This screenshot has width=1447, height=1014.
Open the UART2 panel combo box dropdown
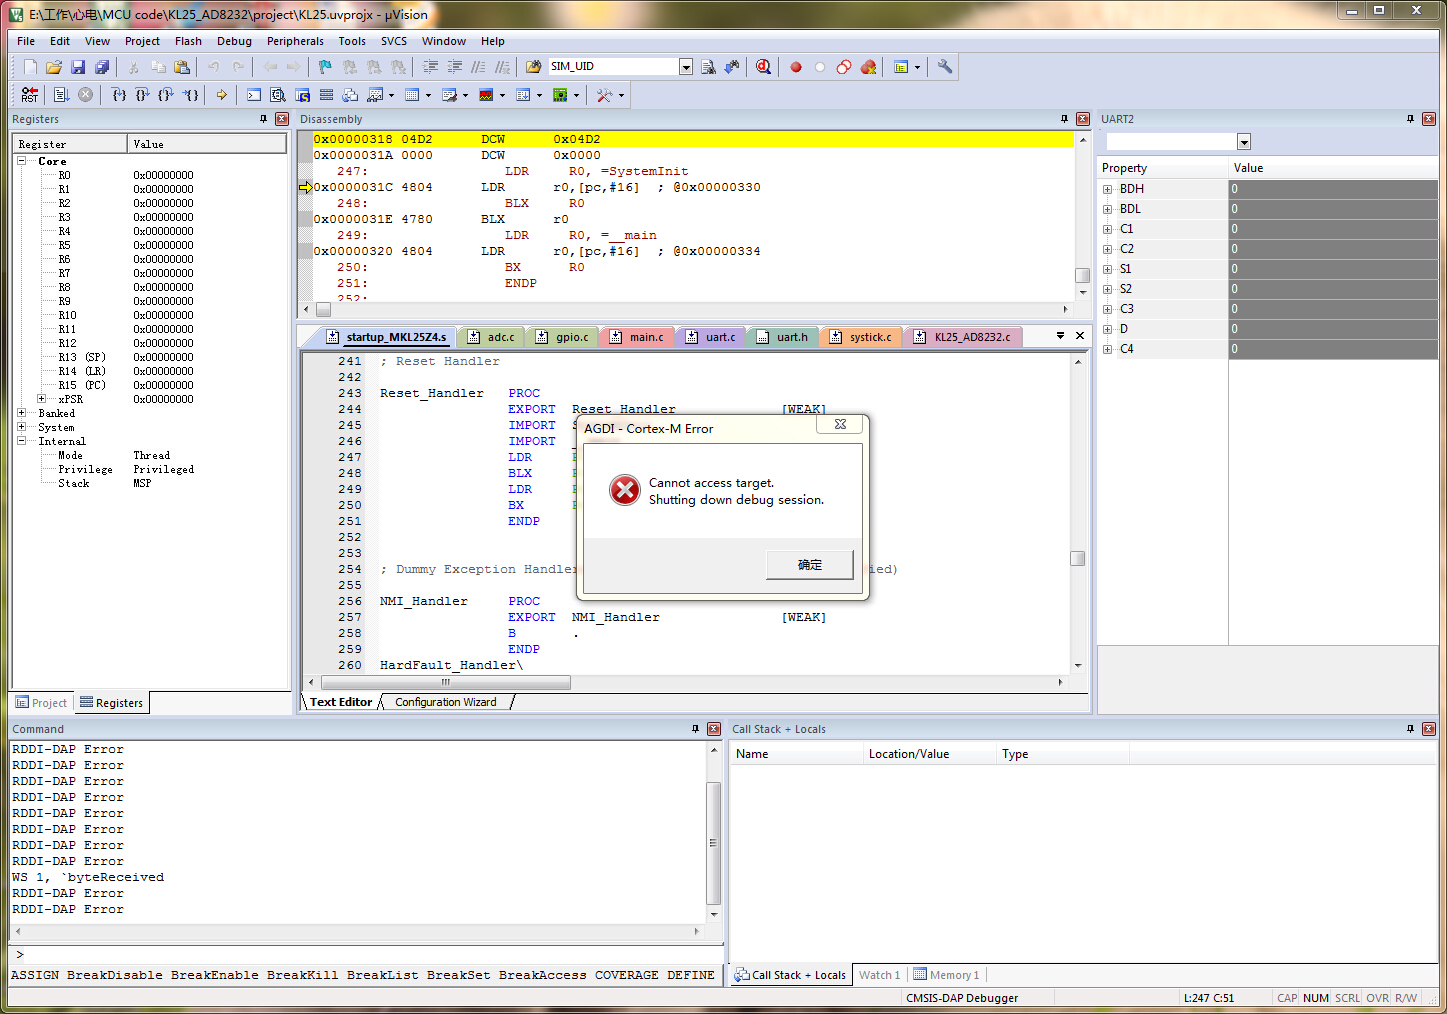click(x=1244, y=142)
